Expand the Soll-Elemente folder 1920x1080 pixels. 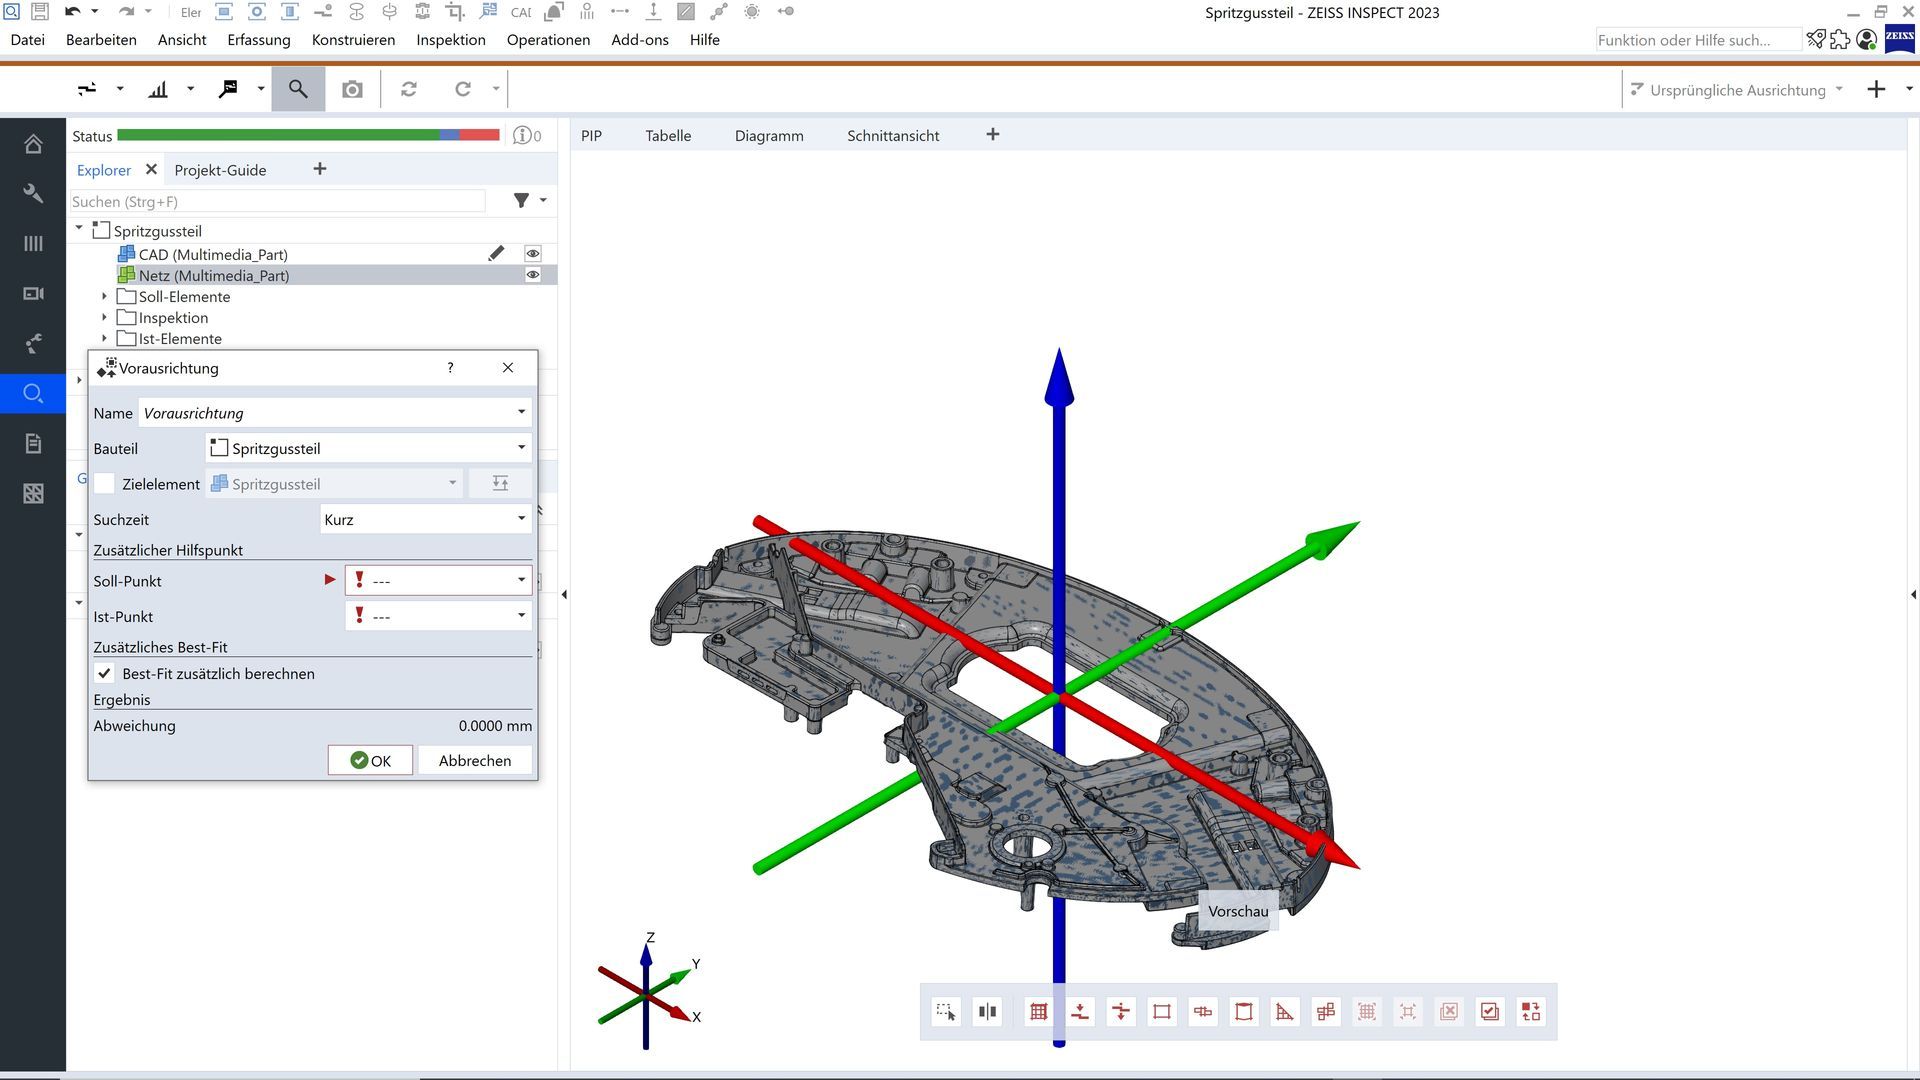(104, 297)
